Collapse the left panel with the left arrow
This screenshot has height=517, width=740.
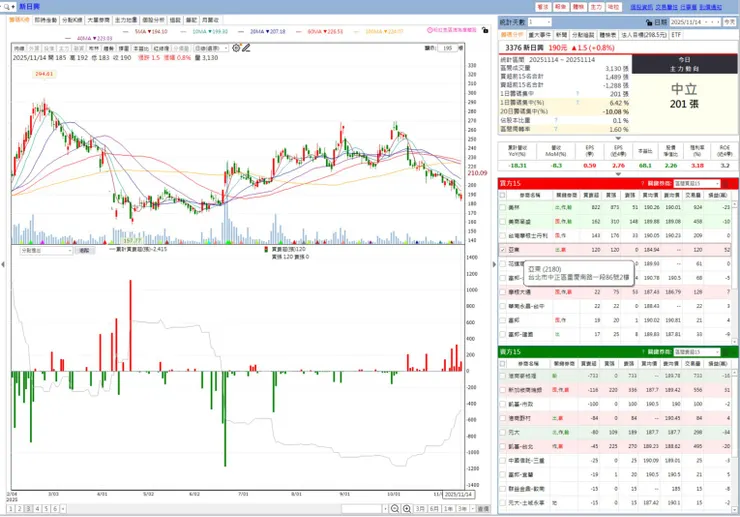(3, 264)
